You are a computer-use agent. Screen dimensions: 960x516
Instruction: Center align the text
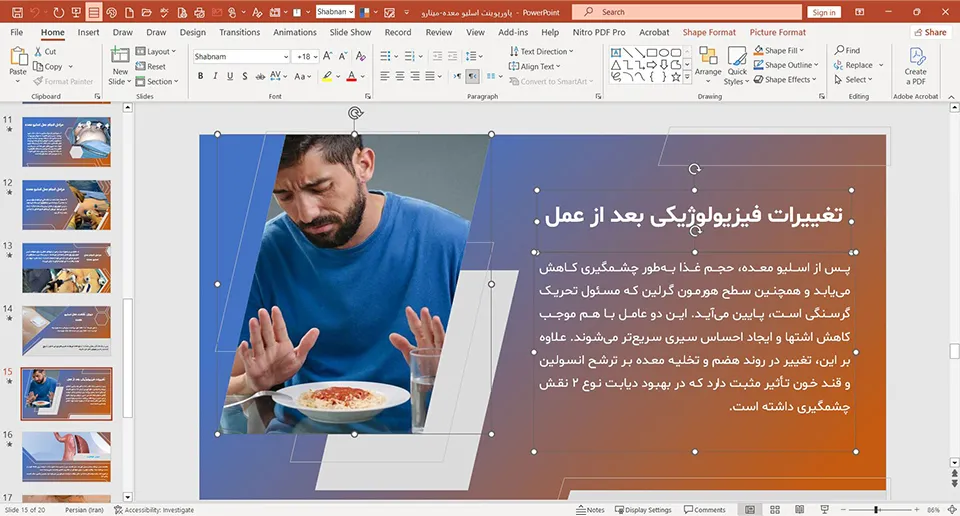[400, 76]
